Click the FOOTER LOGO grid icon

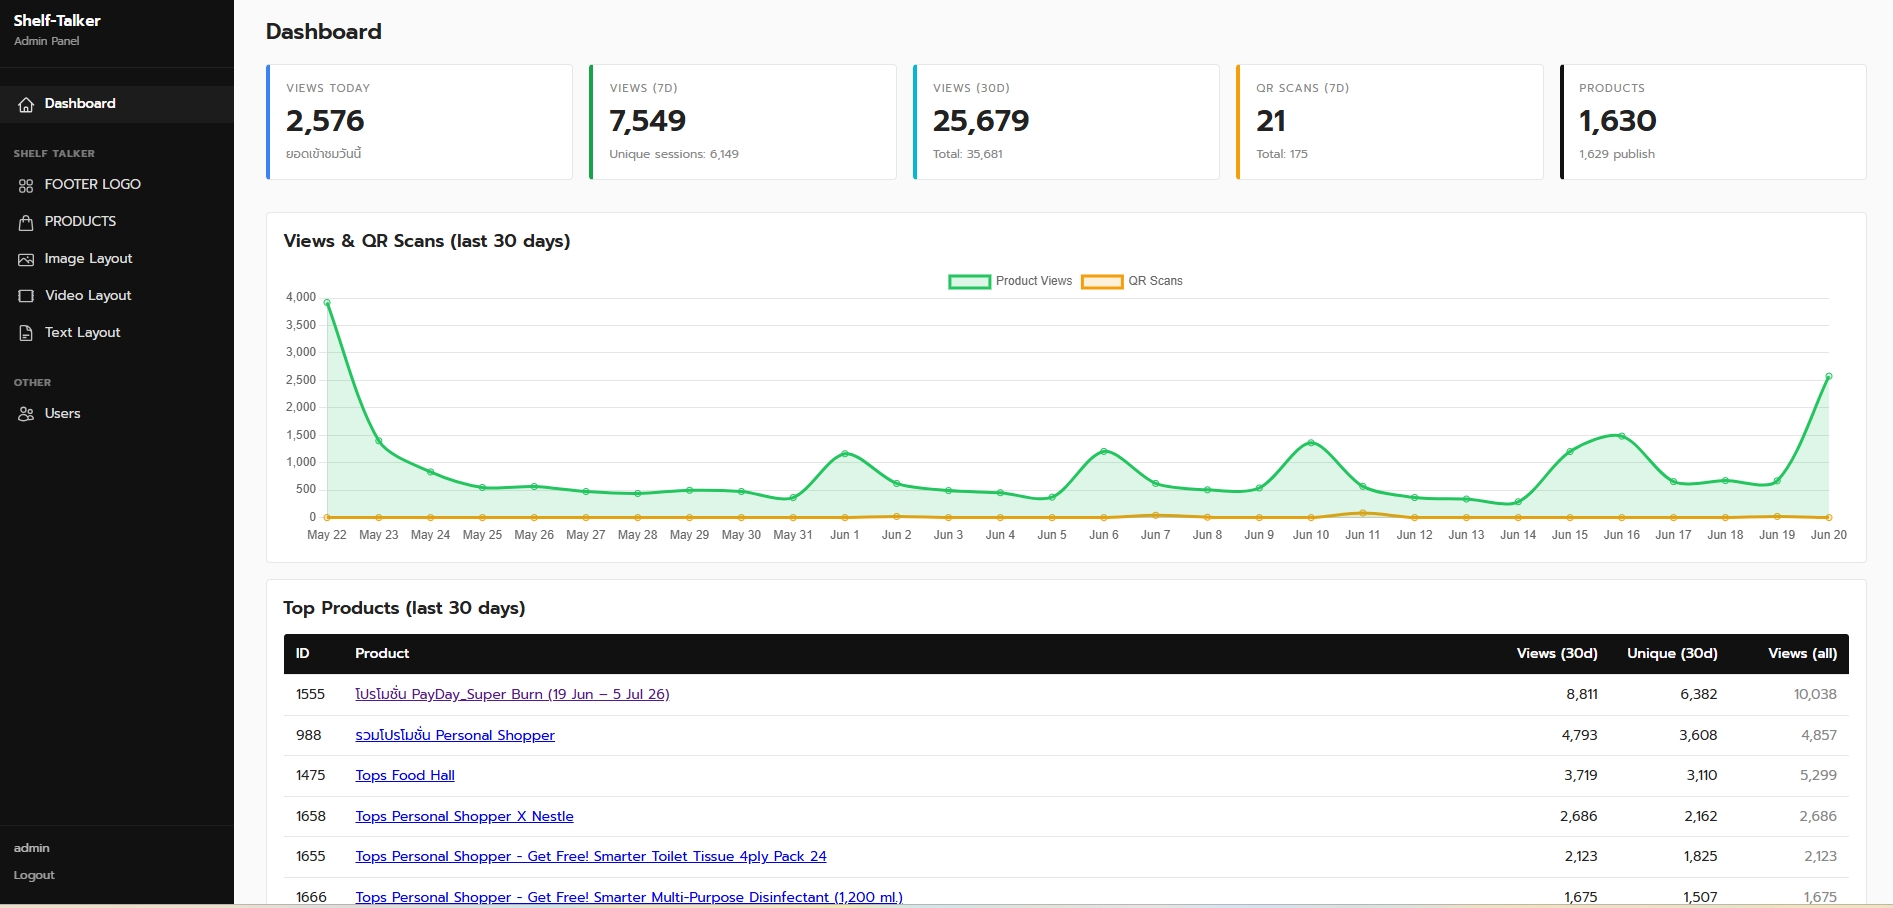(26, 185)
